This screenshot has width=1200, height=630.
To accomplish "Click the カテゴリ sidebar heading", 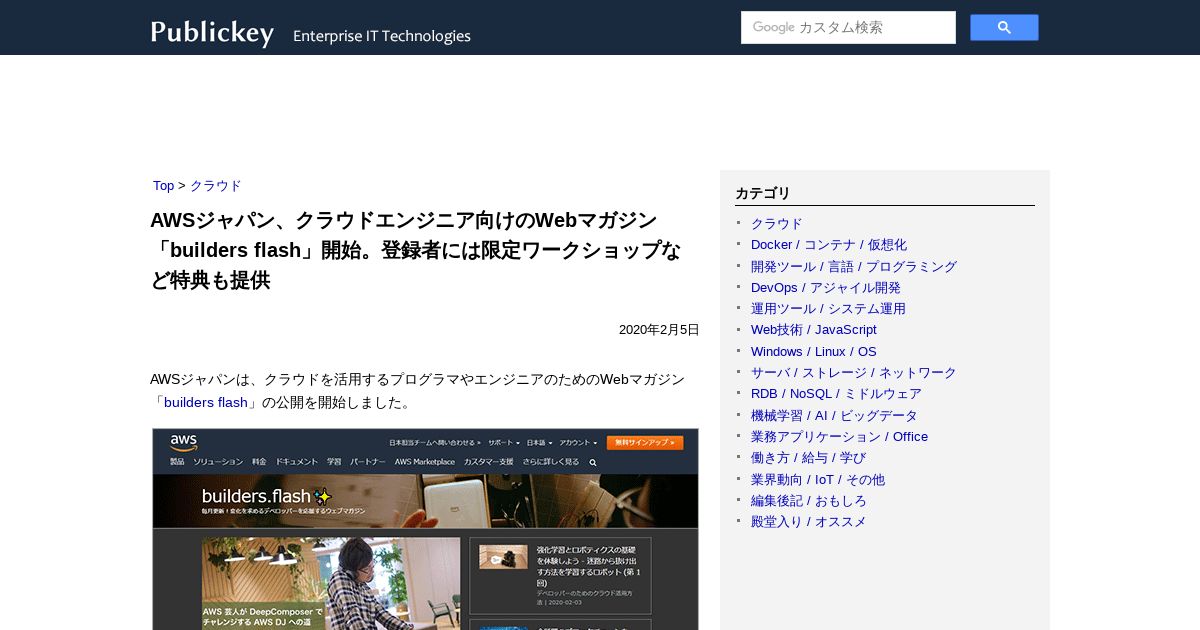I will [x=763, y=194].
